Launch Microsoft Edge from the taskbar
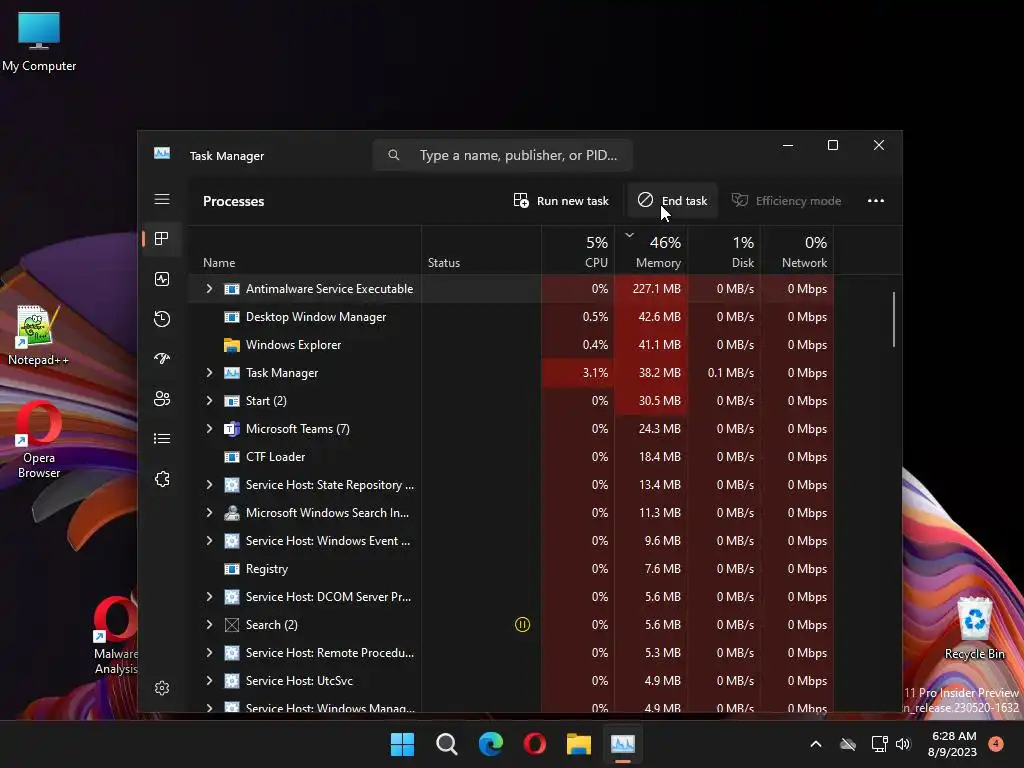Image resolution: width=1024 pixels, height=768 pixels. (490, 744)
